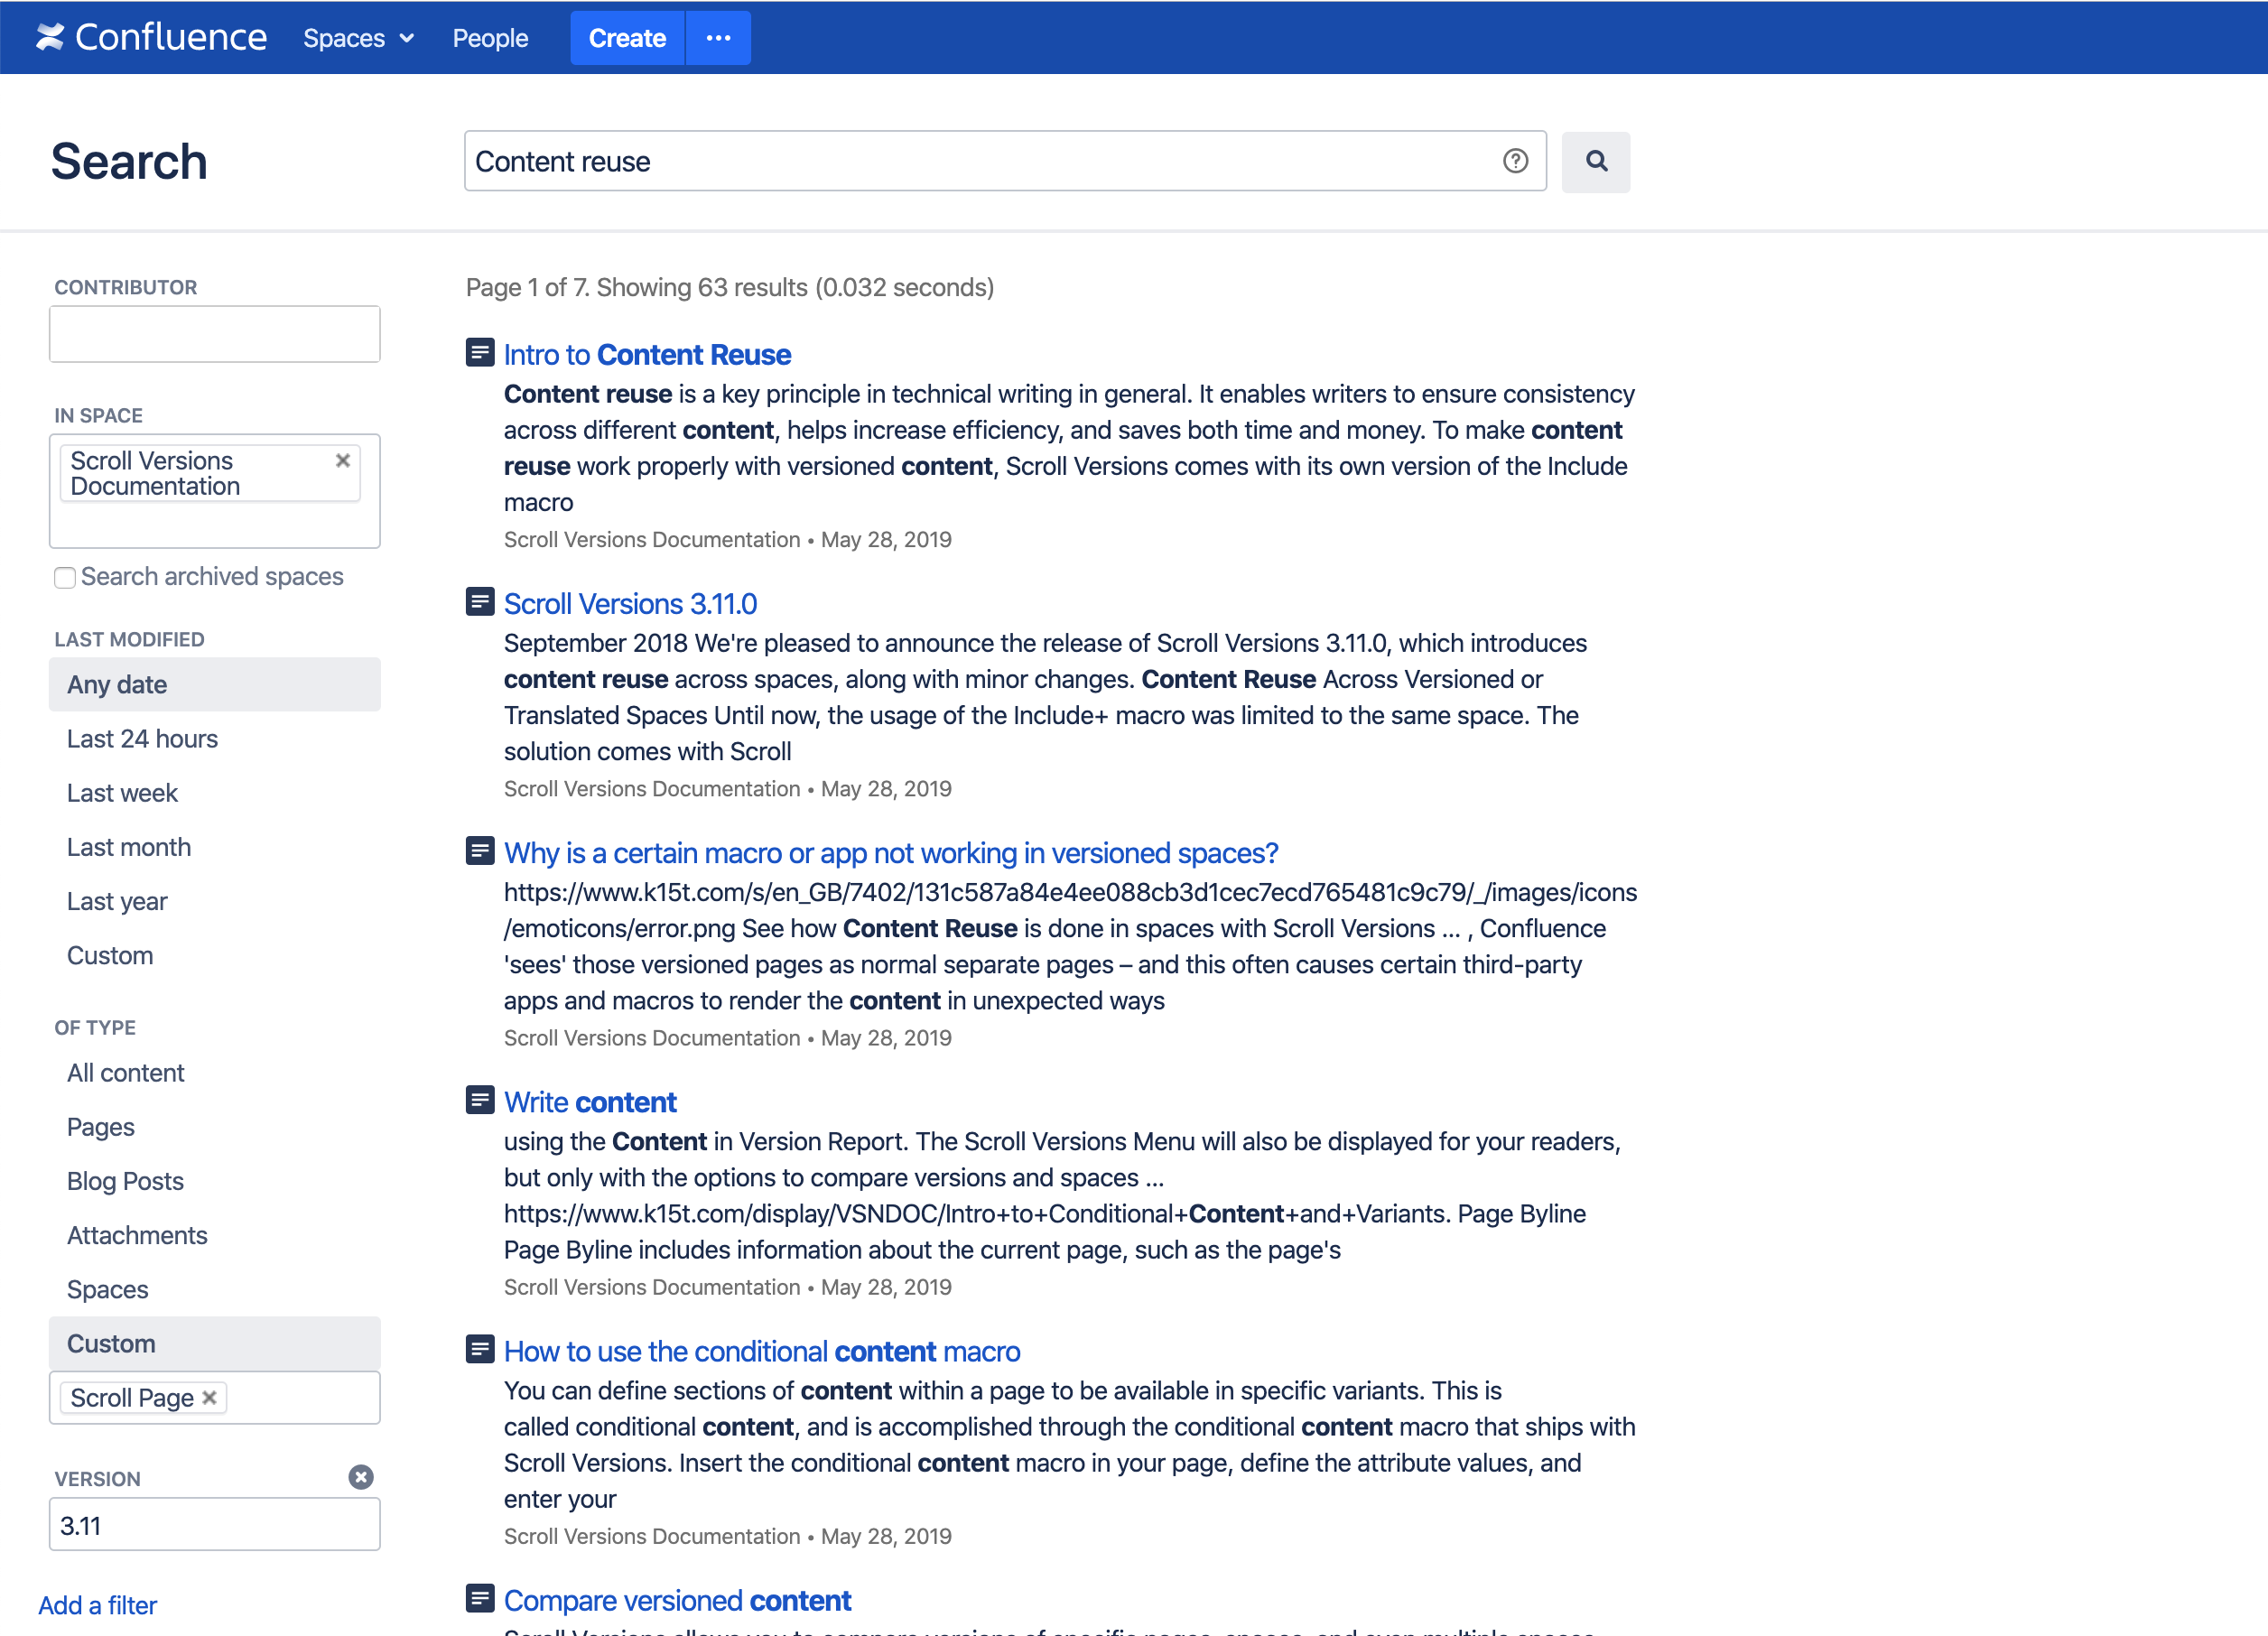Viewport: 2268px width, 1636px height.
Task: Enable Search archived spaces checkbox
Action: tap(65, 577)
